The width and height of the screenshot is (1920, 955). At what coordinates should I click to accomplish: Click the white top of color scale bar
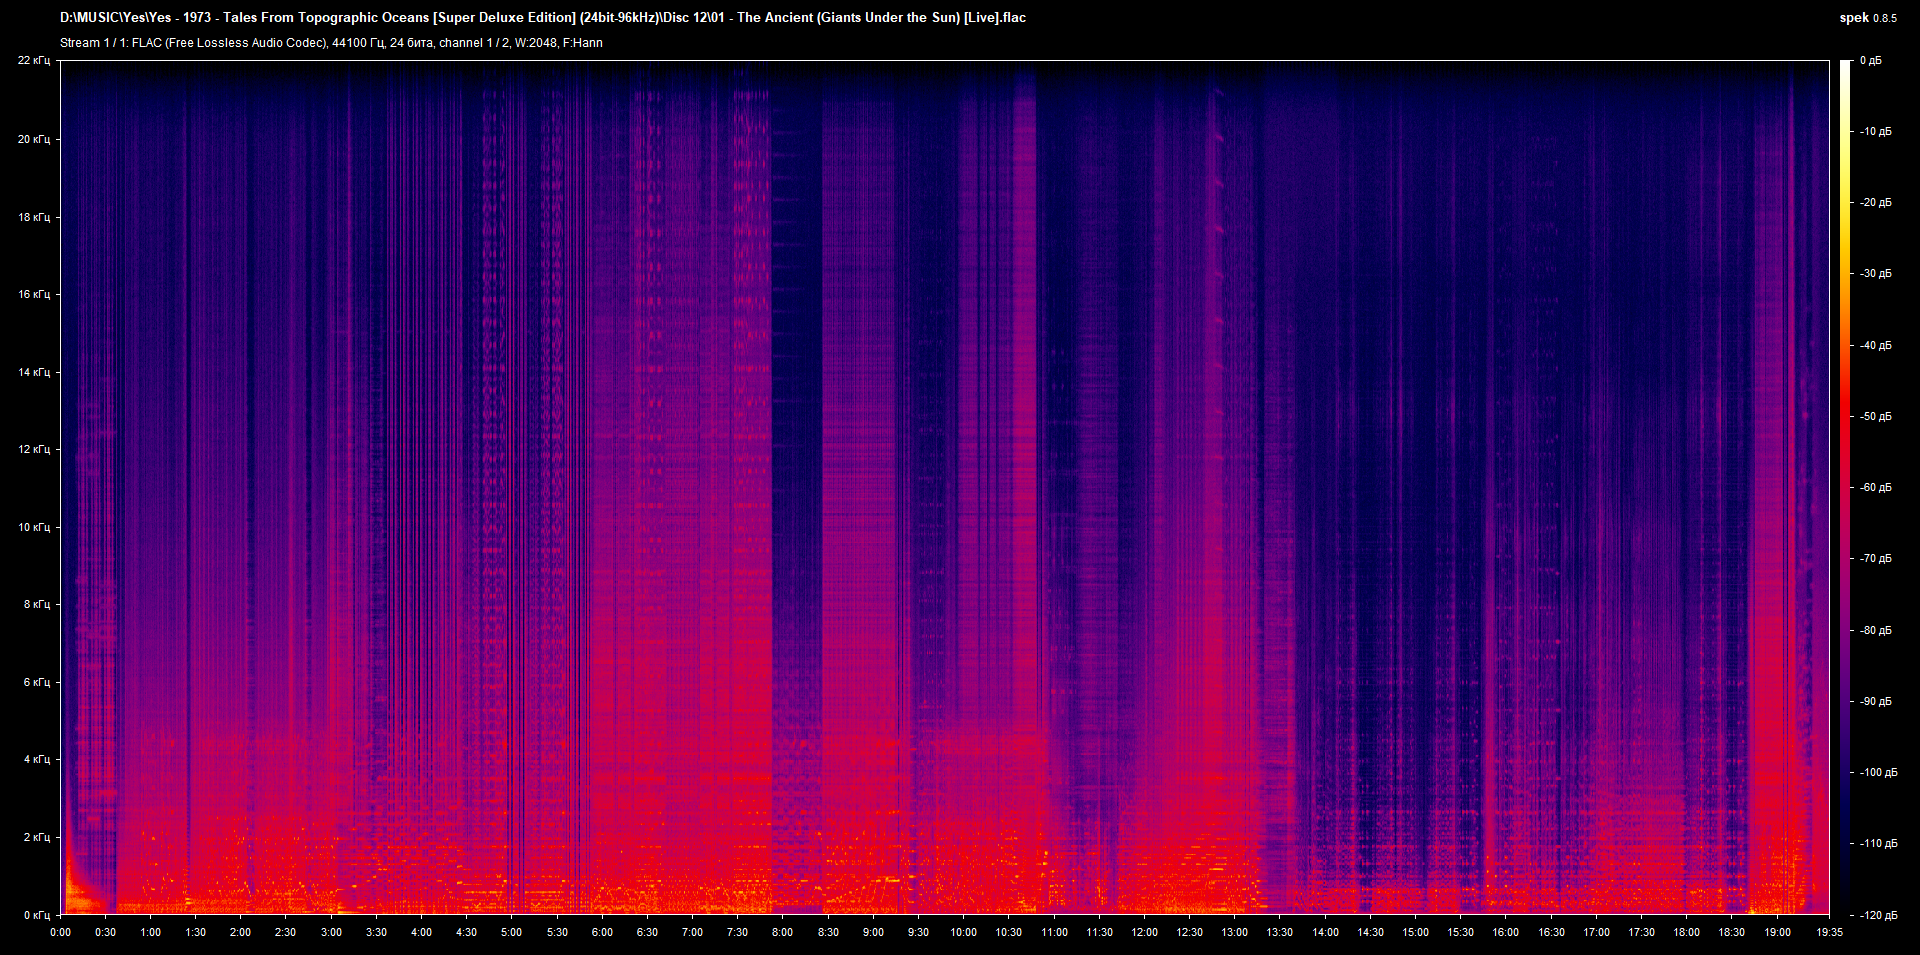pyautogui.click(x=1845, y=70)
